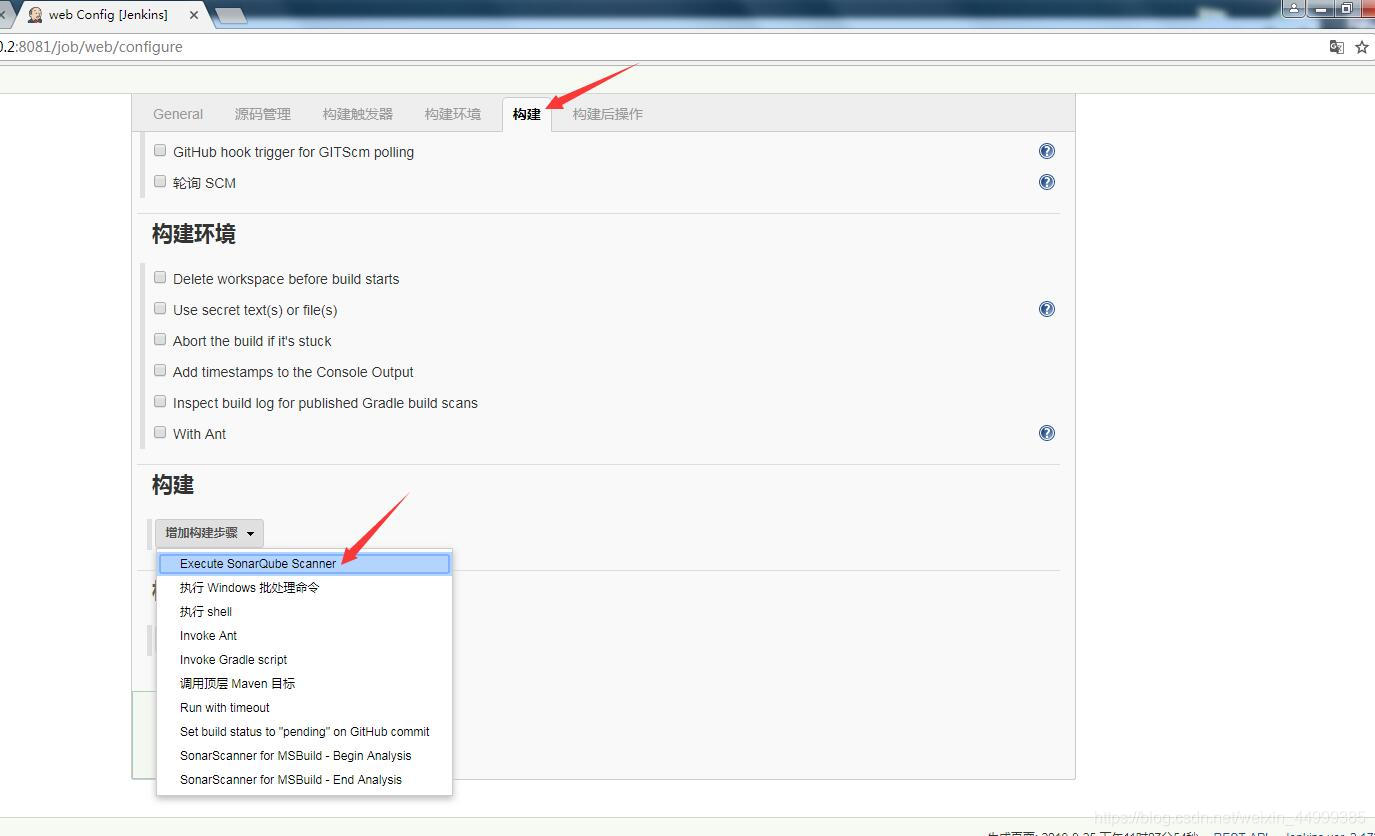
Task: Switch to the 构建触发器 tab
Action: (358, 114)
